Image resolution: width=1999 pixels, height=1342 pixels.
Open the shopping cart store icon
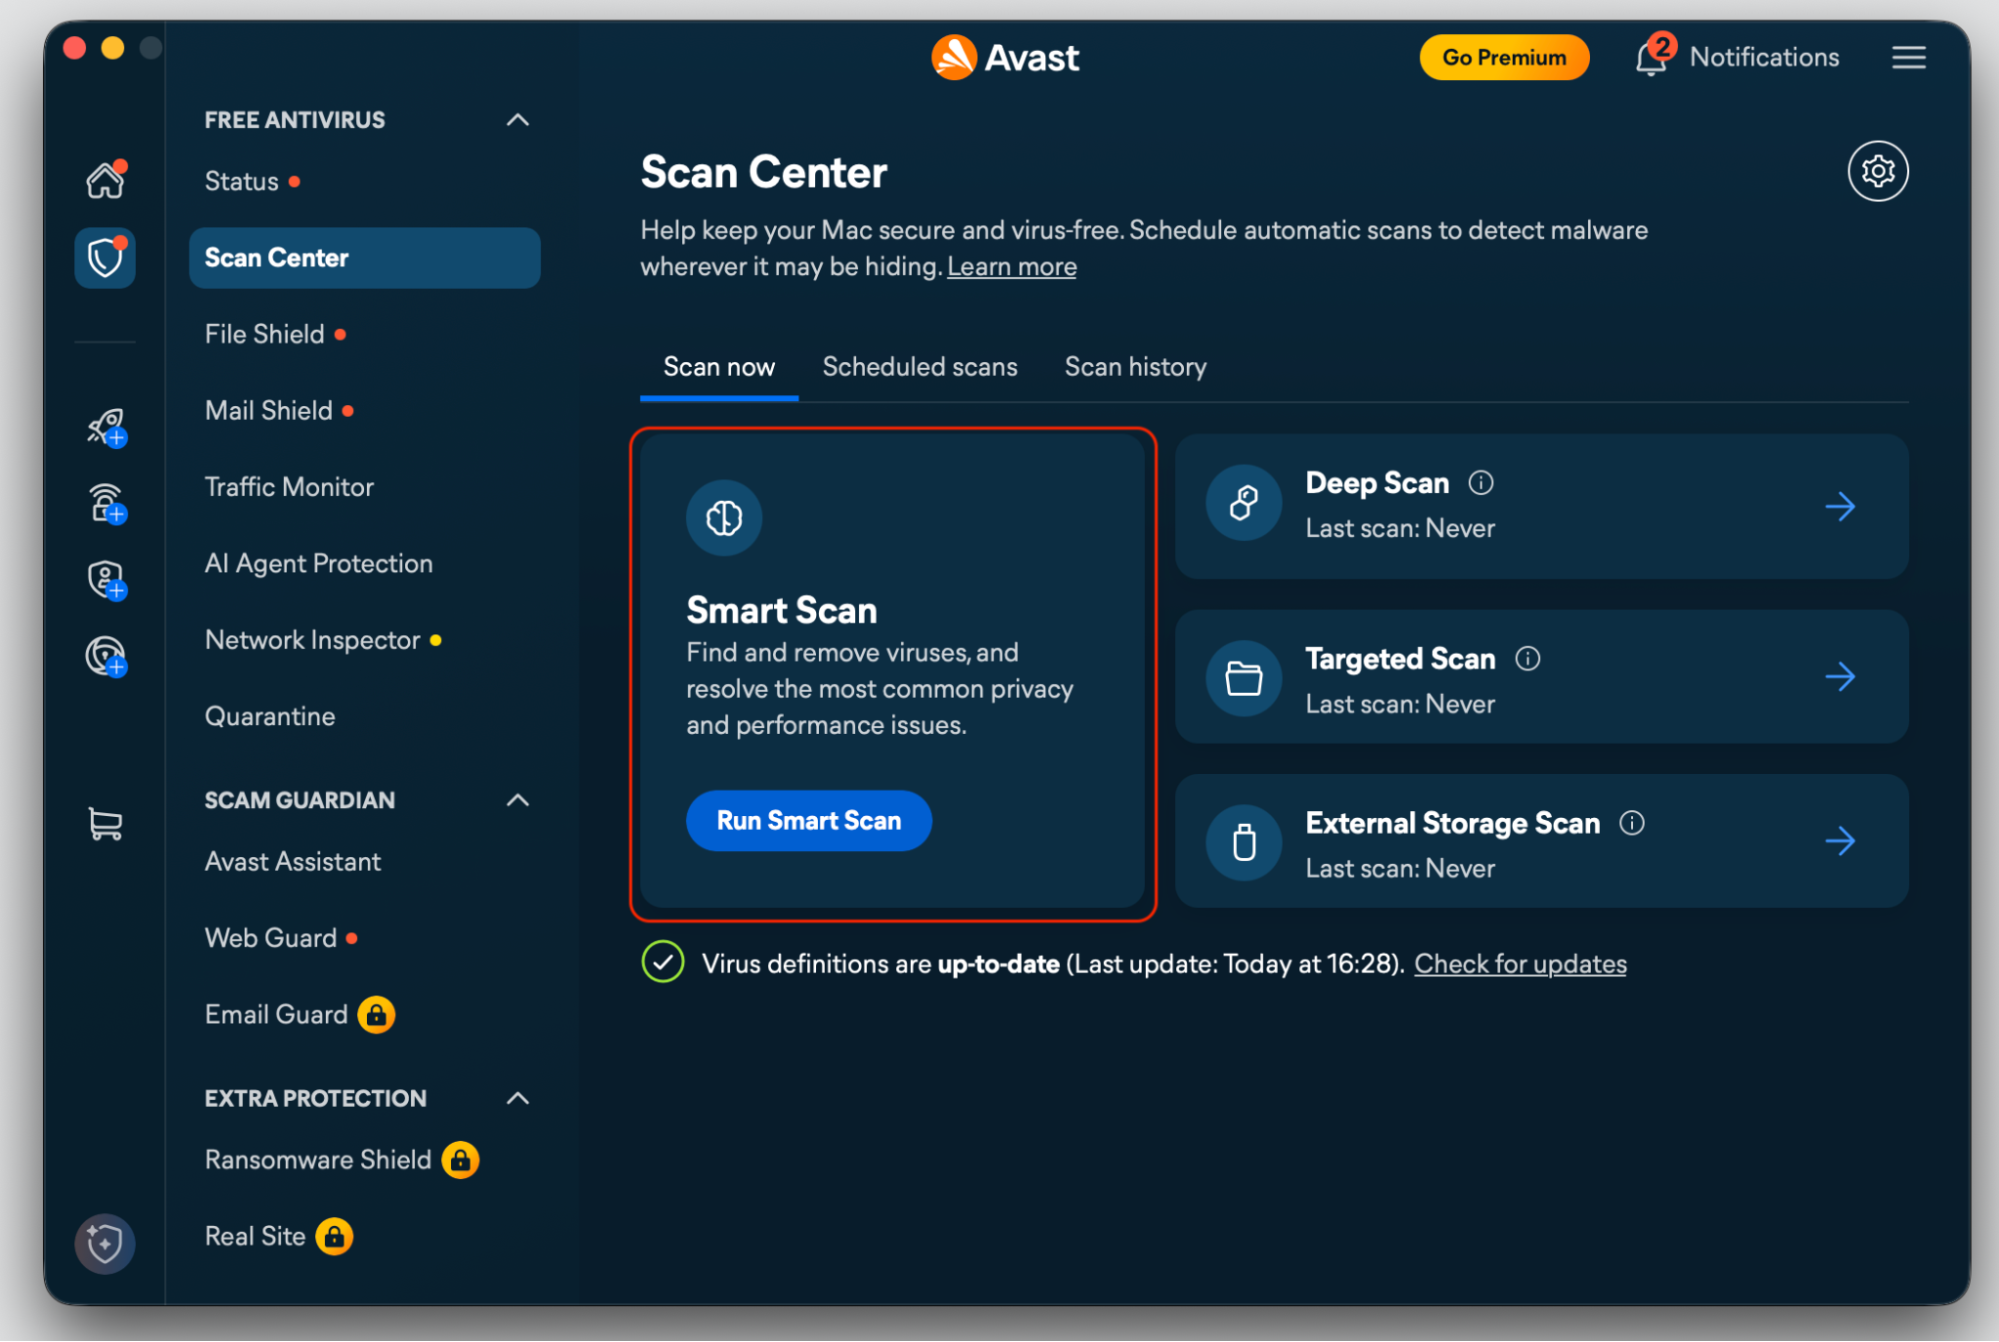(105, 824)
